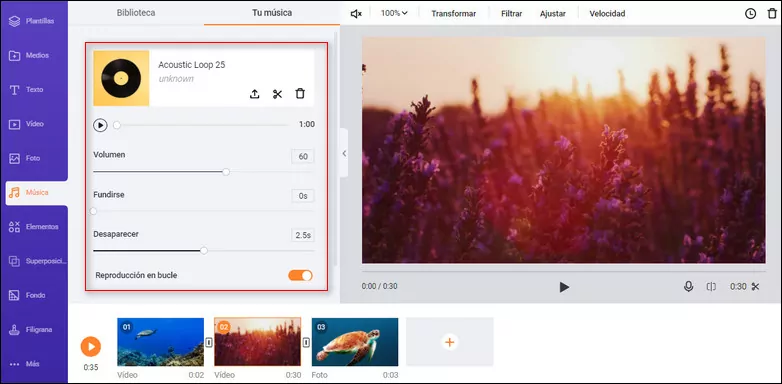Click transition icon between clips 02 and 03

click(306, 342)
